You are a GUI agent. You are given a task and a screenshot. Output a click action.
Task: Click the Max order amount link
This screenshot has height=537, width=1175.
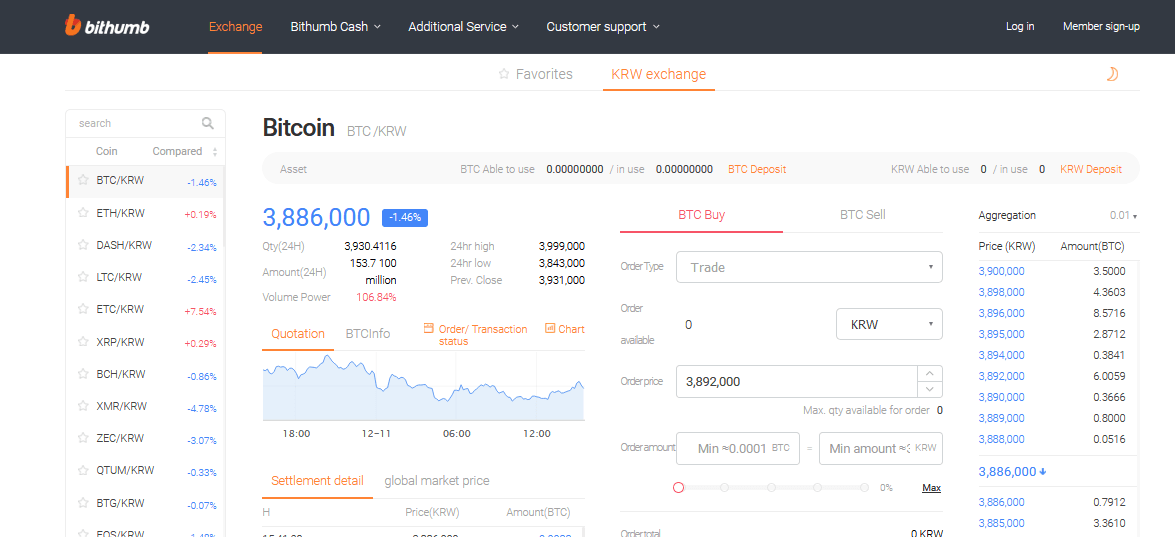coord(931,488)
